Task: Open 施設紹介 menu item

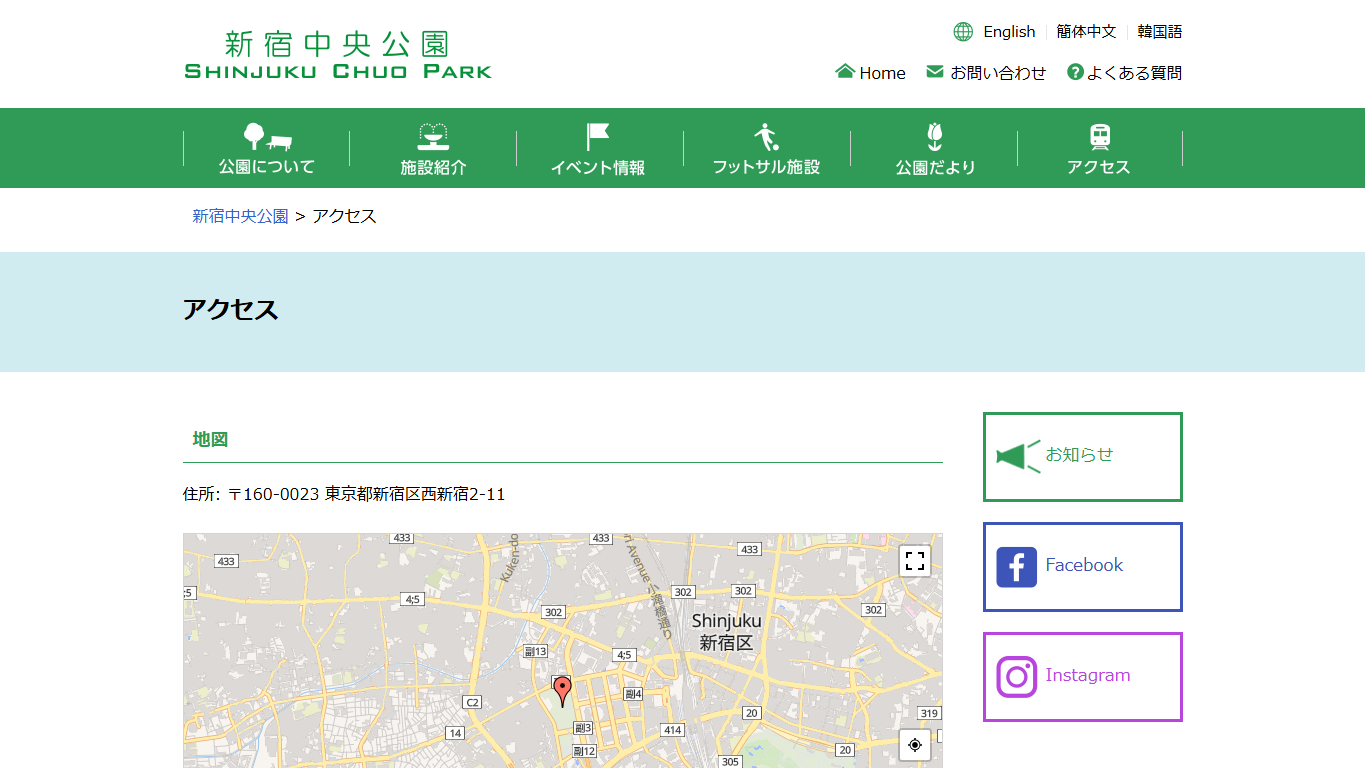Action: [433, 167]
